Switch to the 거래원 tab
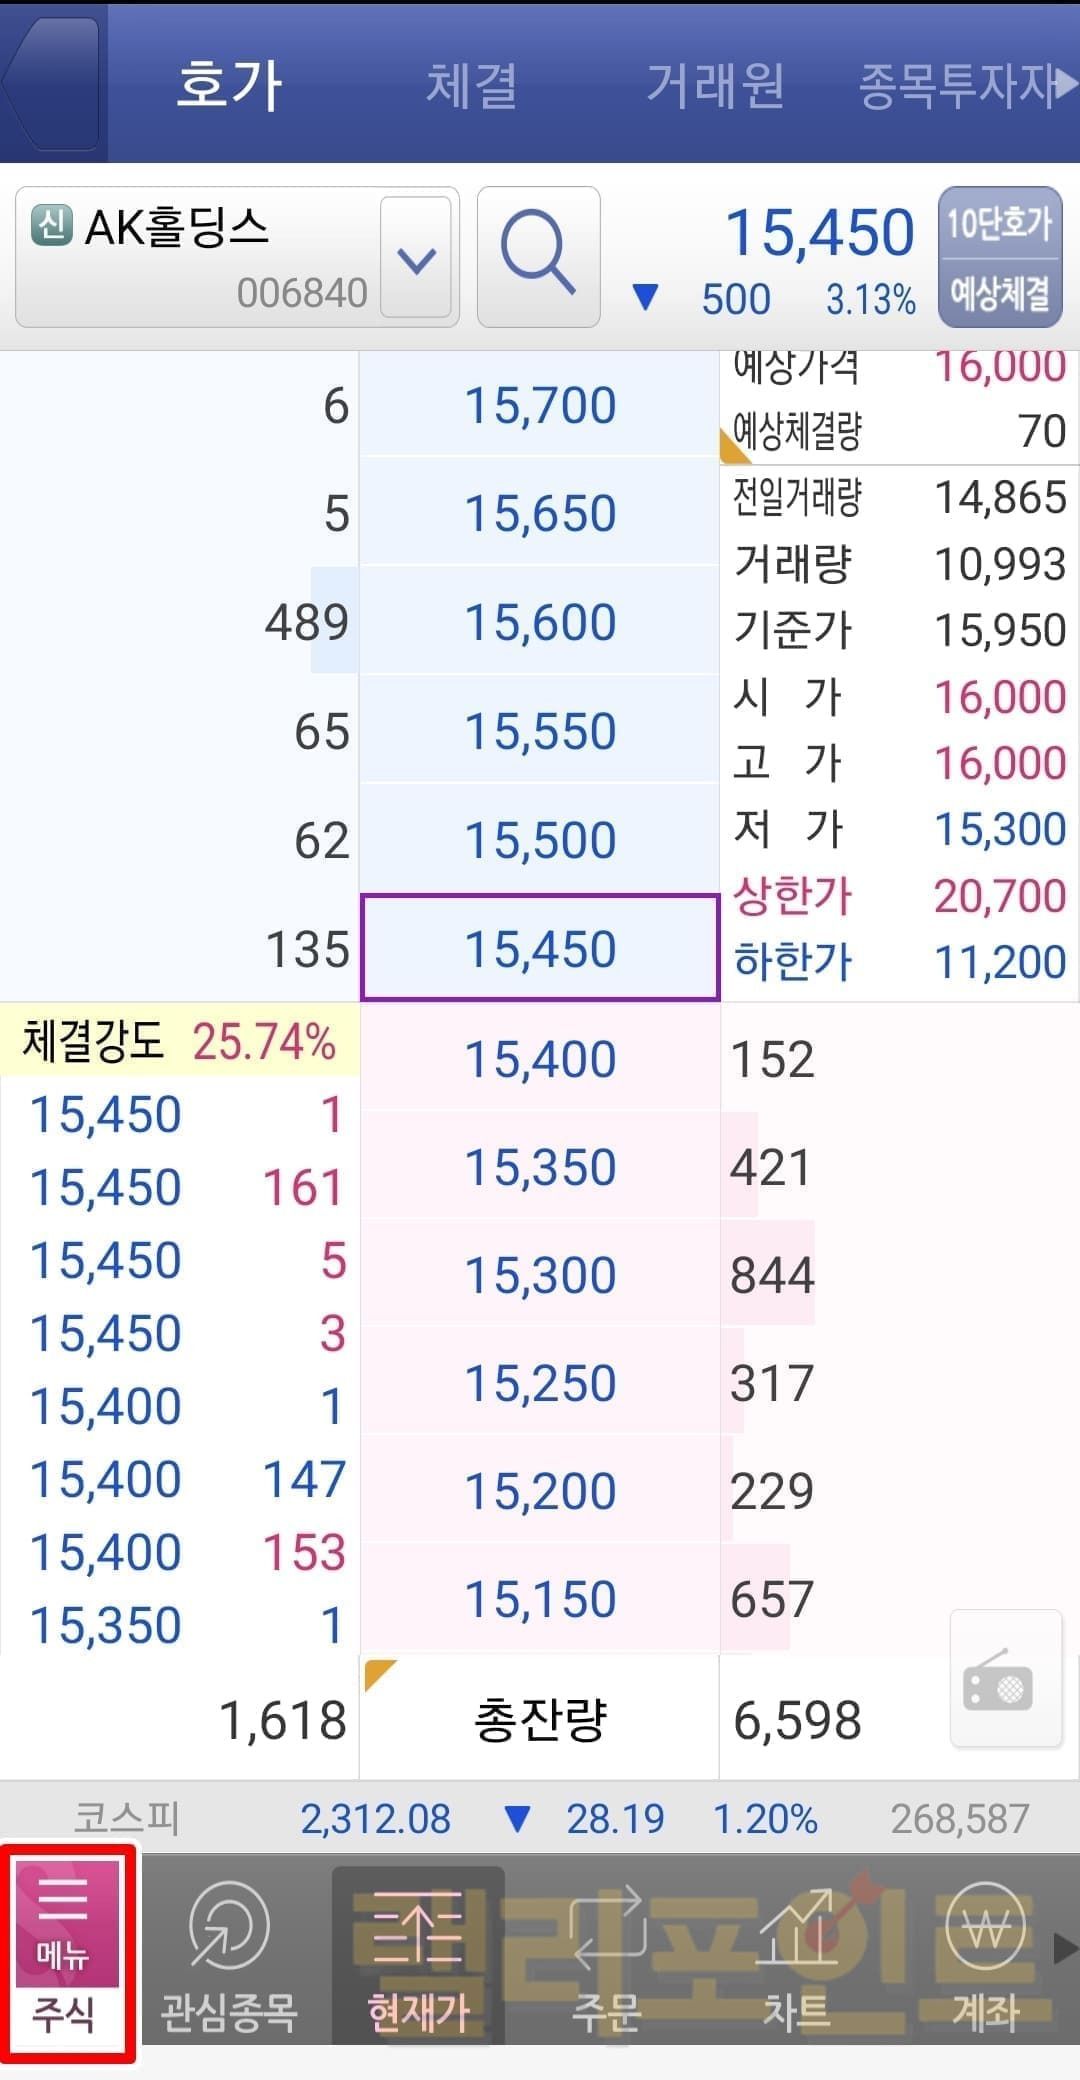The image size is (1080, 2080). 715,85
